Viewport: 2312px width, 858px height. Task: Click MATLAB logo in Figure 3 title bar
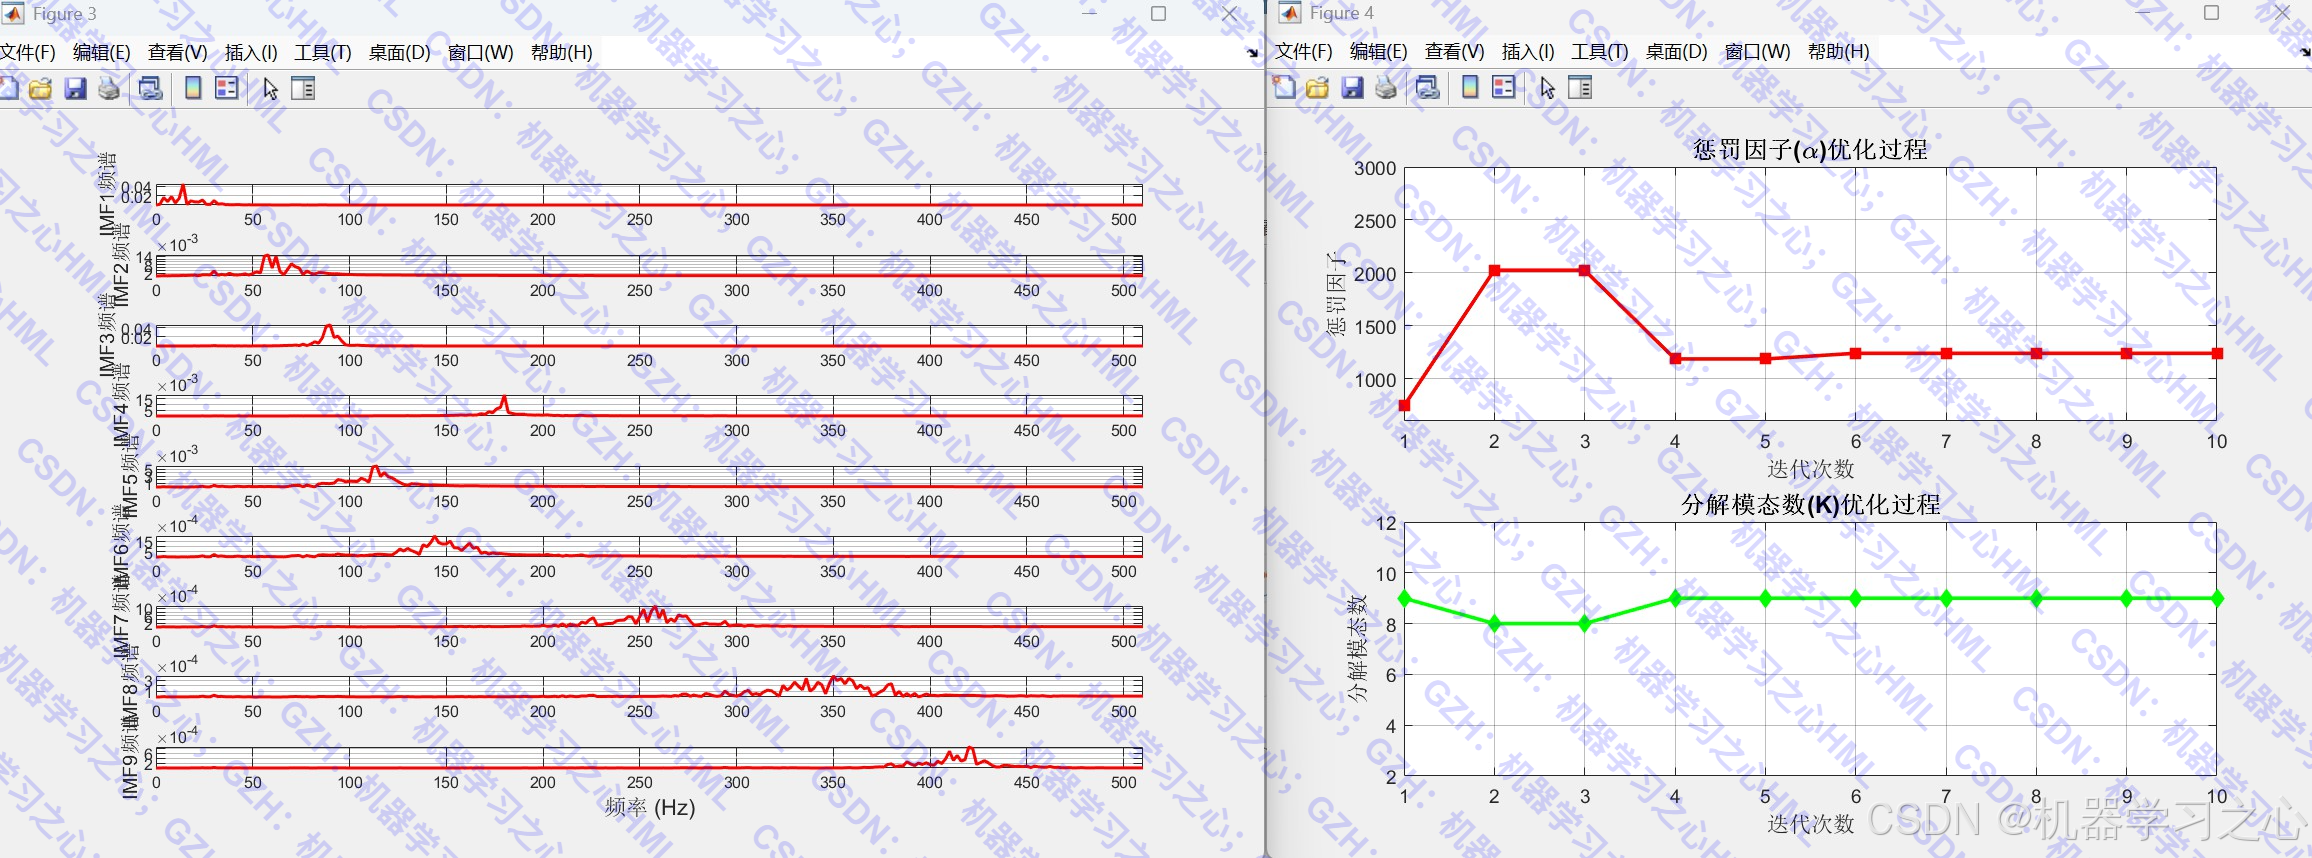tap(13, 13)
